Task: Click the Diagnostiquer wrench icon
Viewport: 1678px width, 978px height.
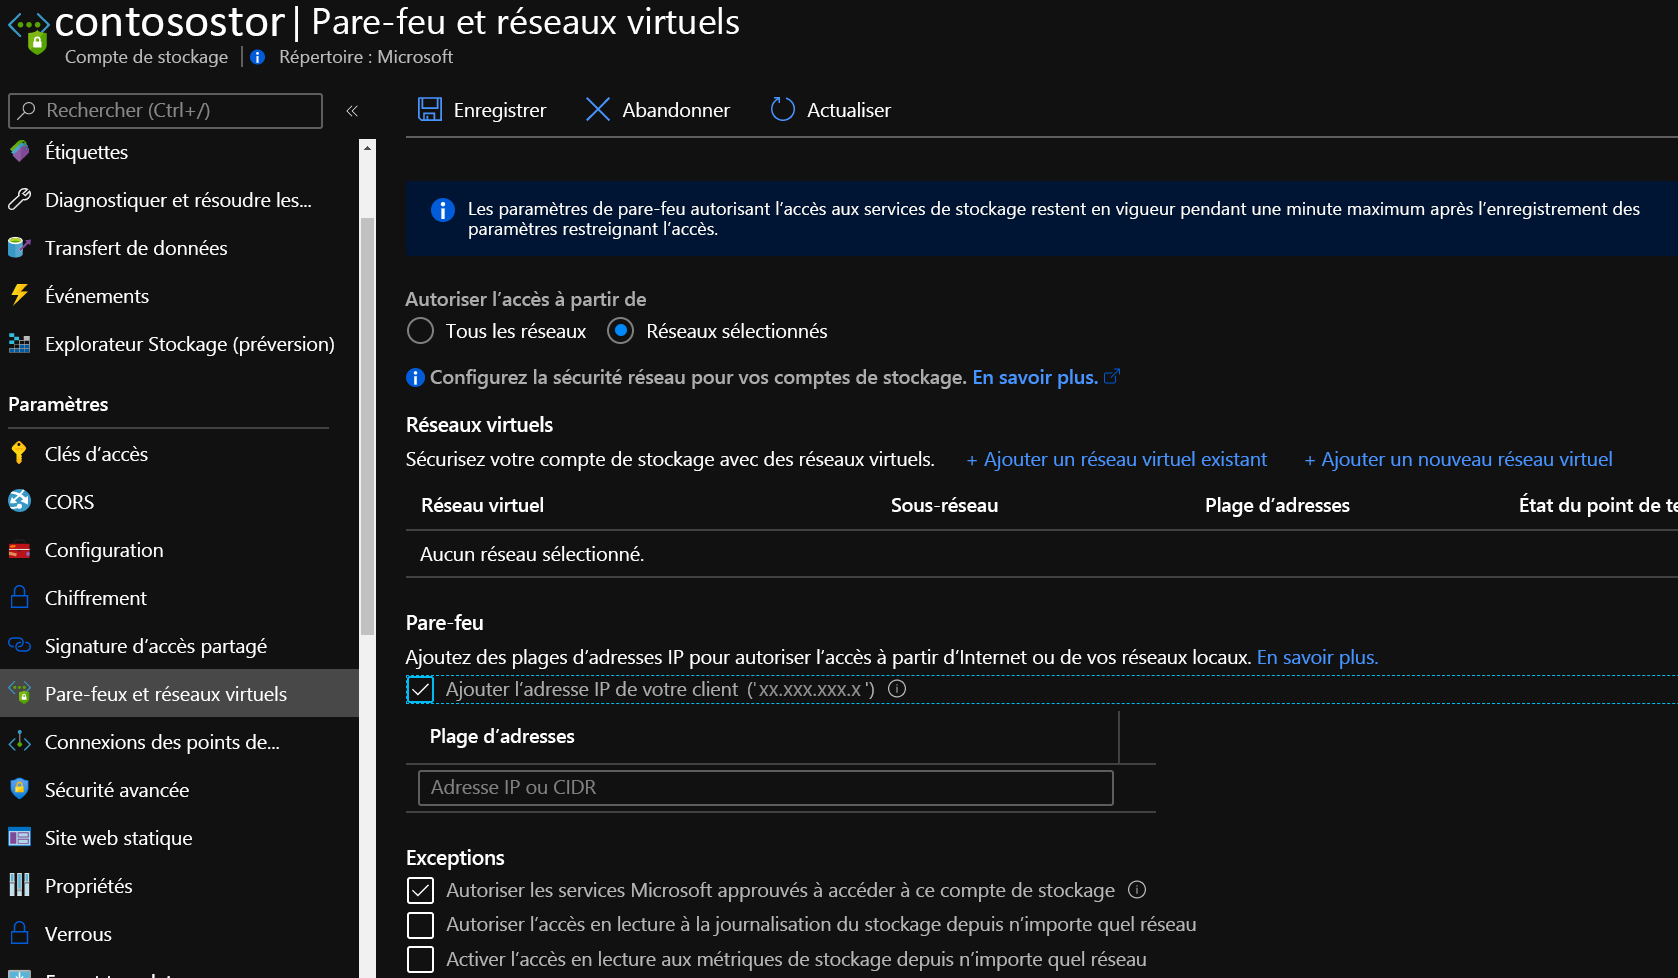Action: click(x=19, y=200)
